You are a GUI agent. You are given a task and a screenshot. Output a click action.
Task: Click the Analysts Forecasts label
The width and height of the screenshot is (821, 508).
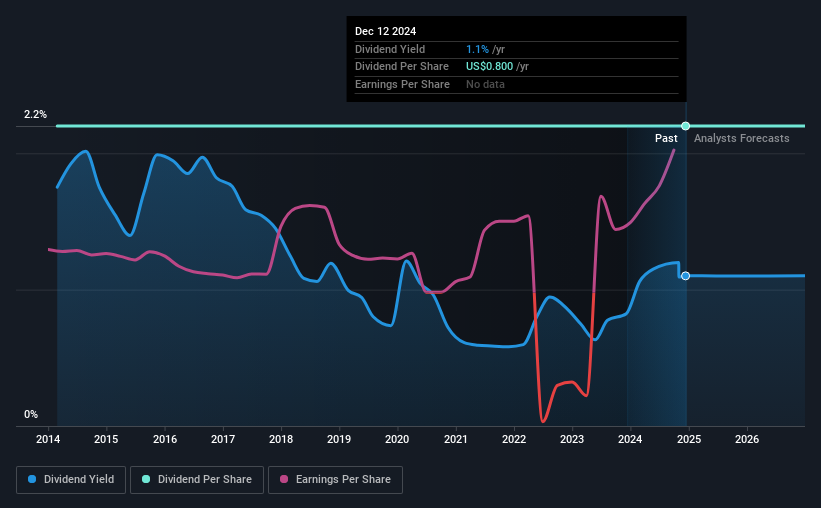741,138
